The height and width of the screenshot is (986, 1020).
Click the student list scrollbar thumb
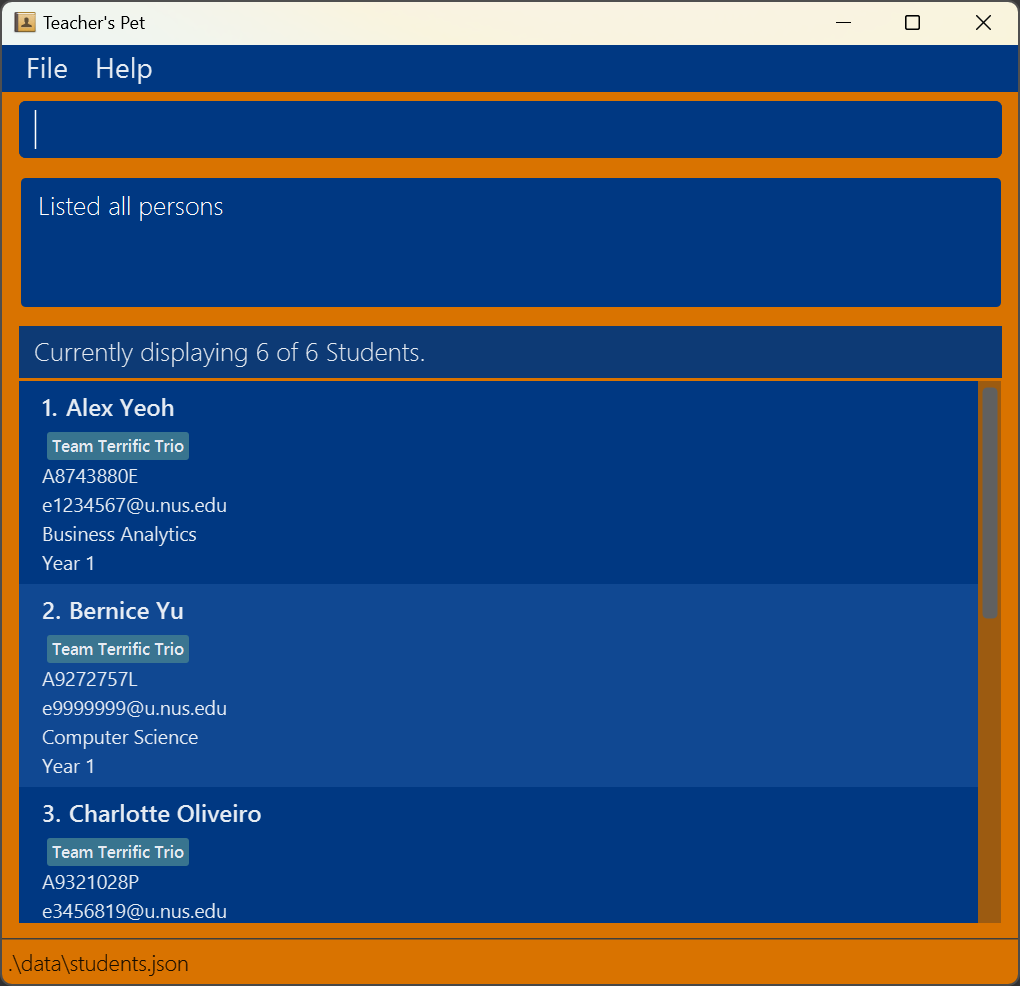click(990, 503)
